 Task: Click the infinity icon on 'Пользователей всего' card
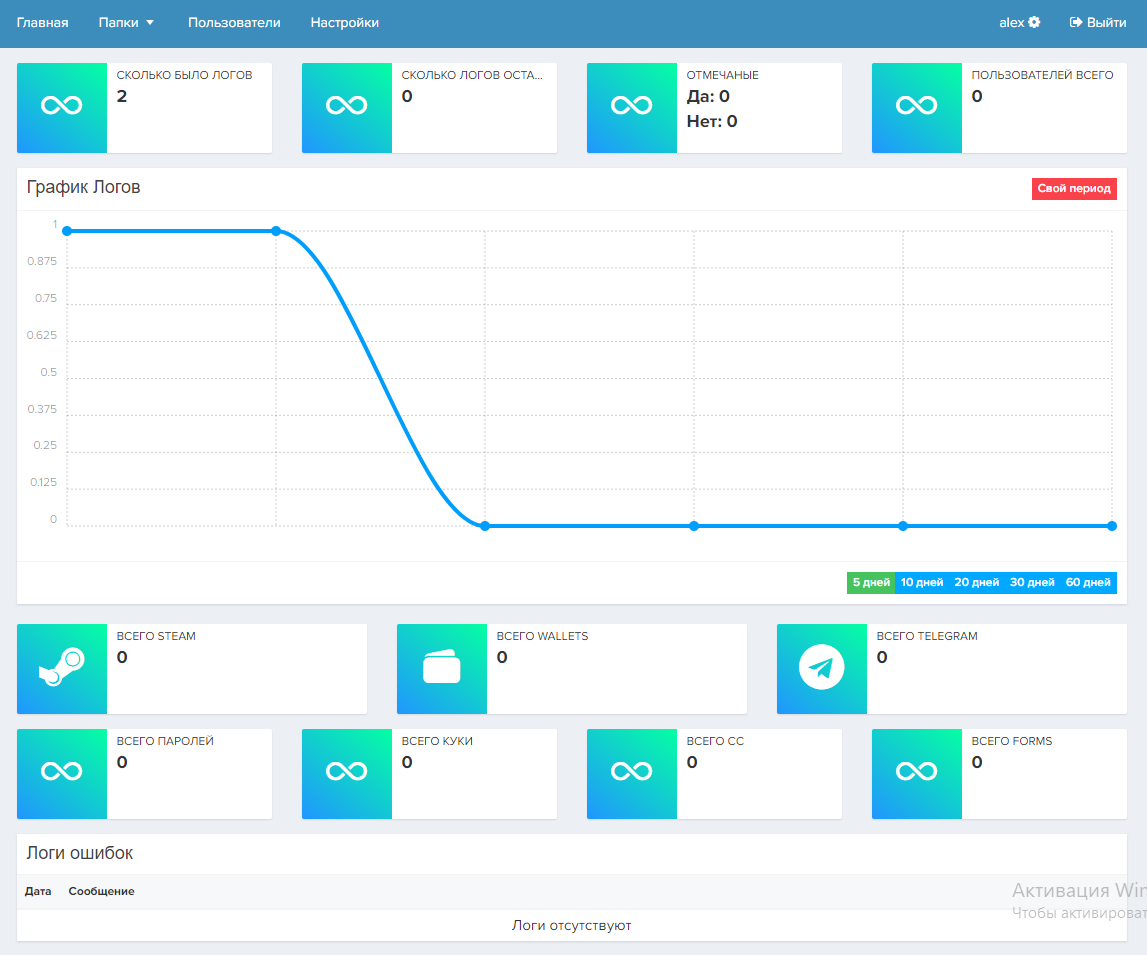point(917,106)
